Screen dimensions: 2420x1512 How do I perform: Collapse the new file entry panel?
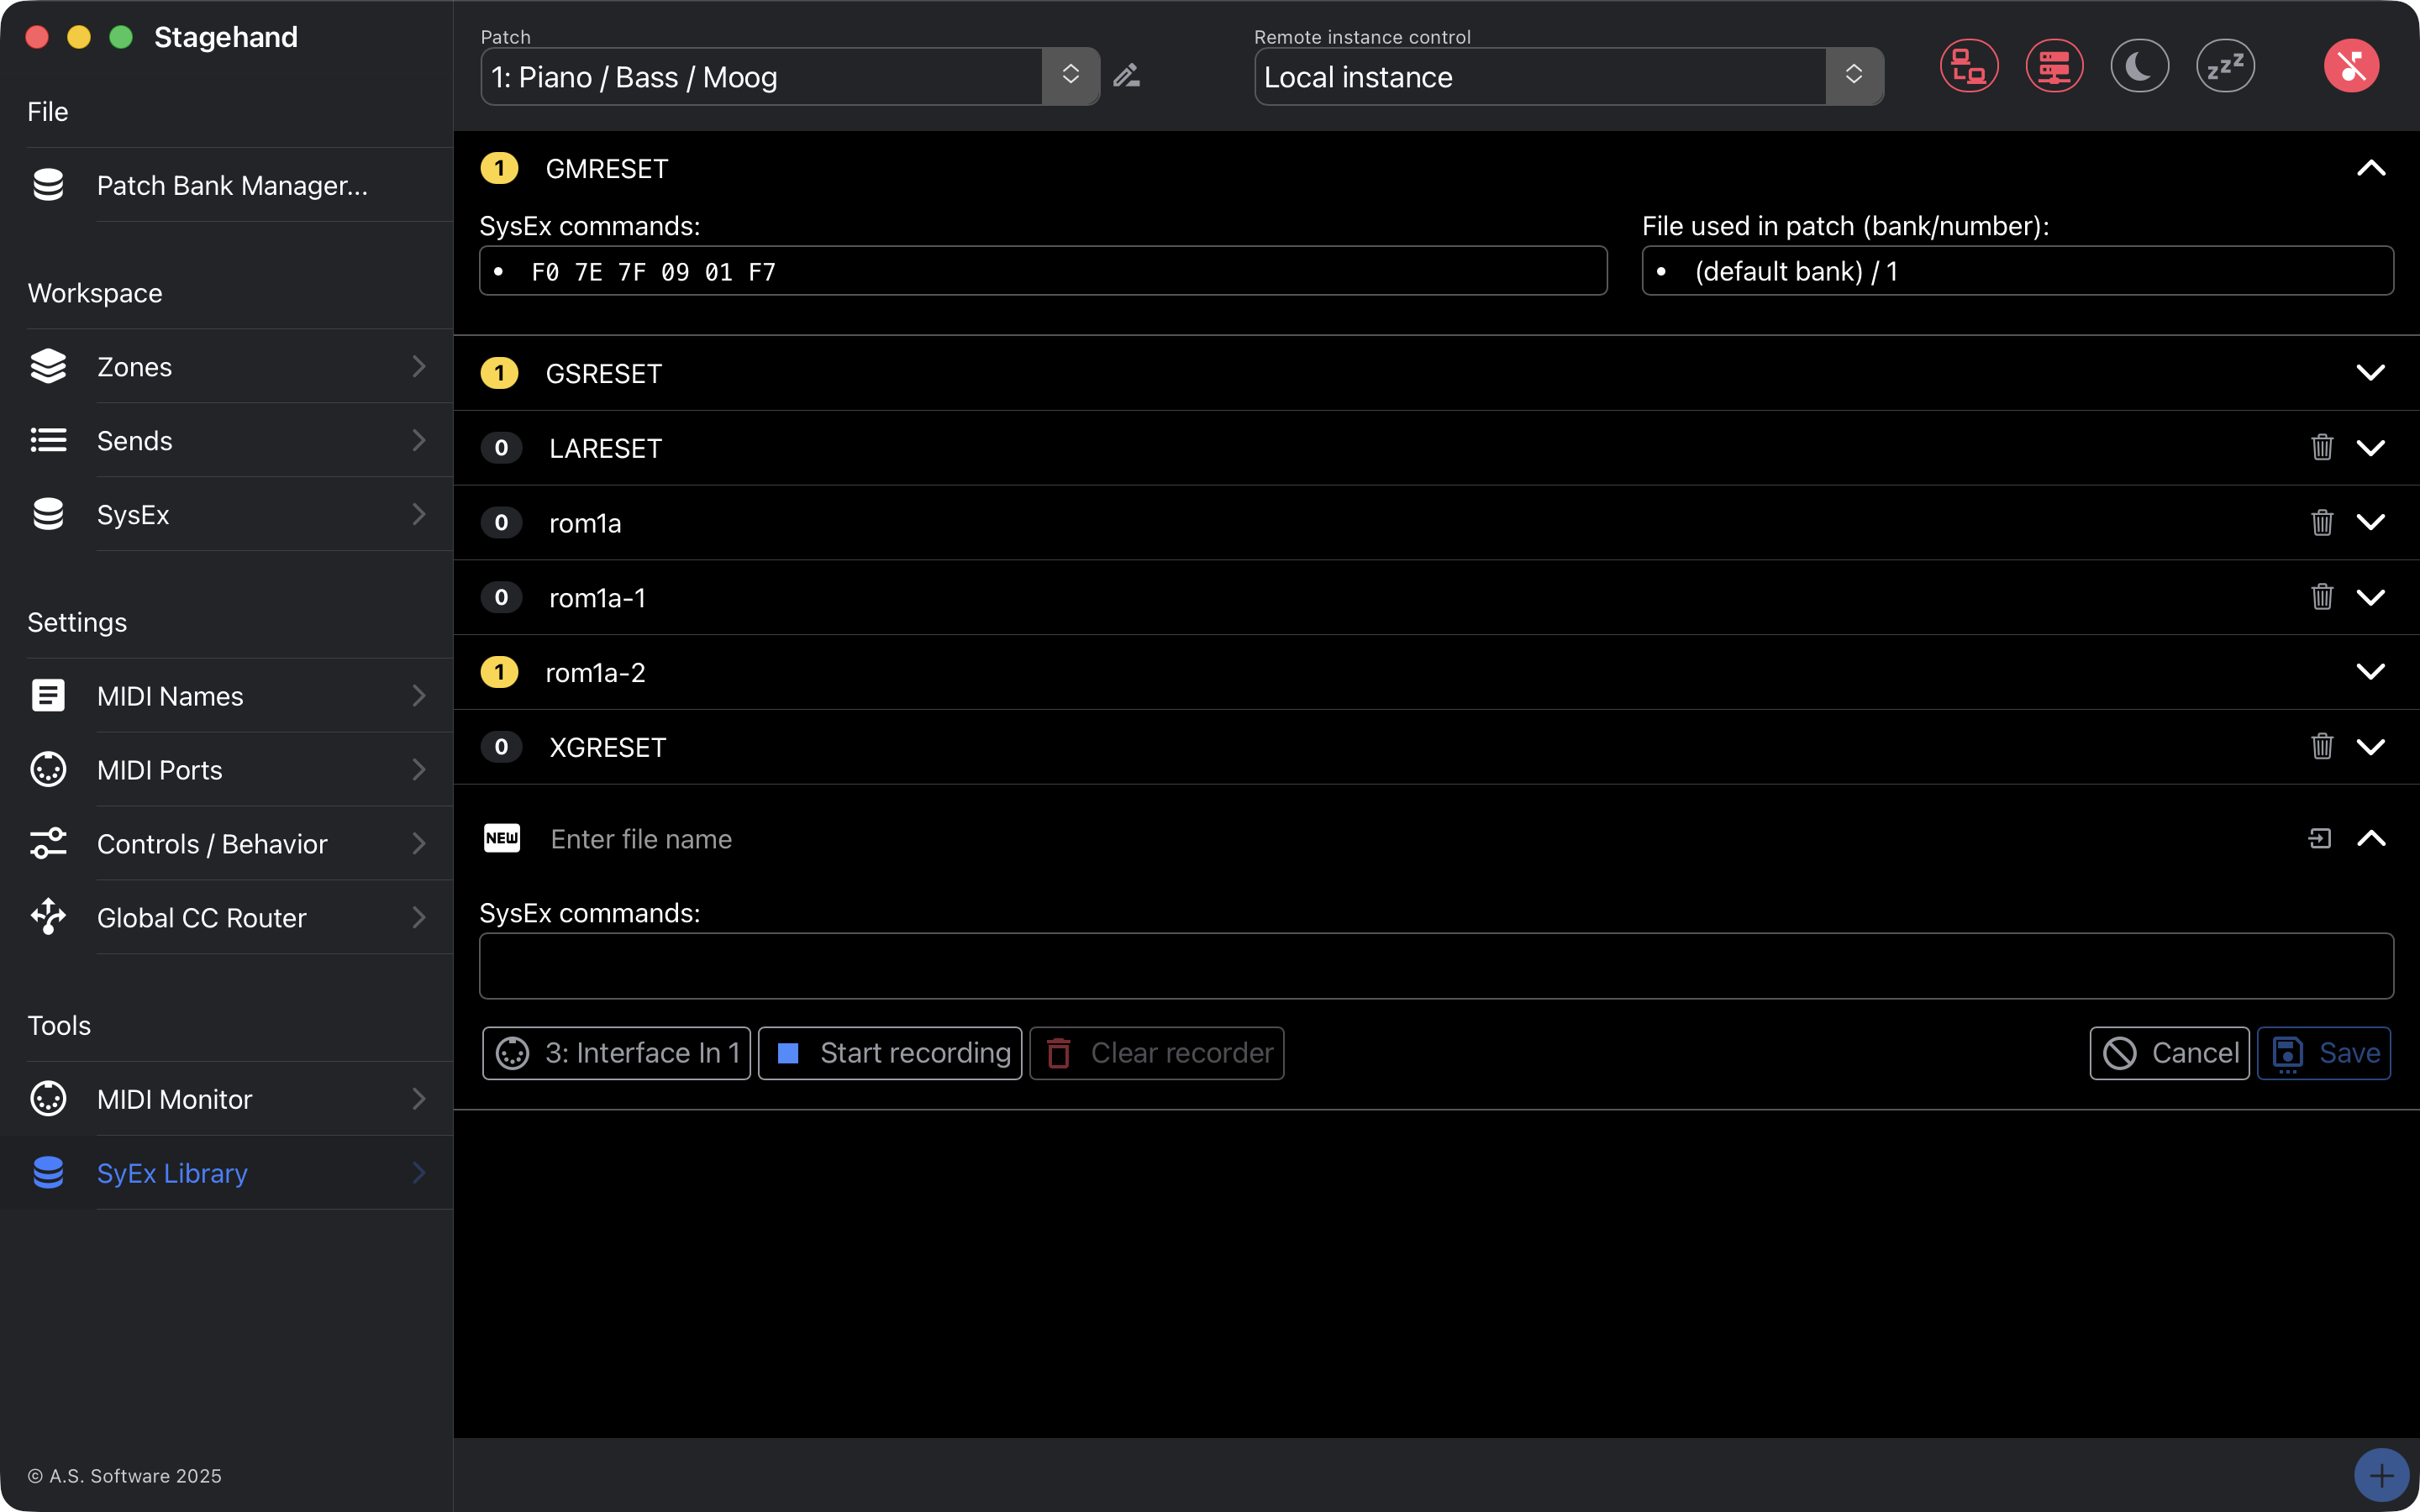(2371, 838)
